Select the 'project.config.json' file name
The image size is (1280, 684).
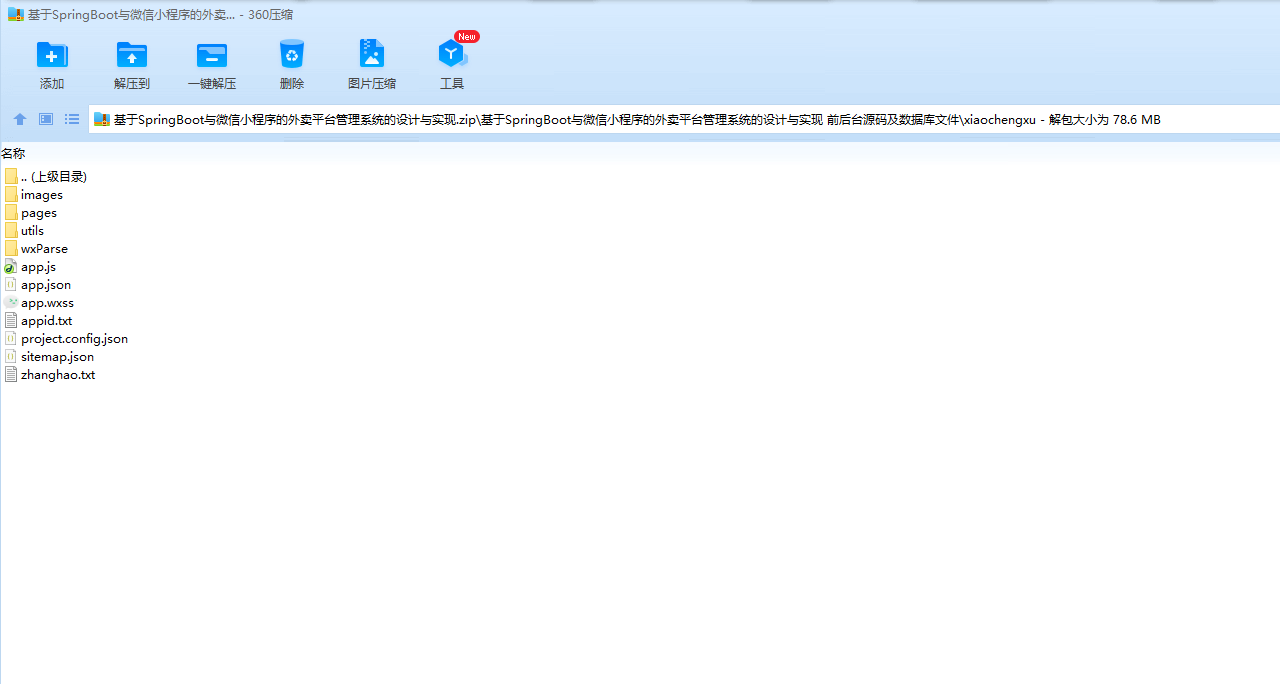coord(75,339)
